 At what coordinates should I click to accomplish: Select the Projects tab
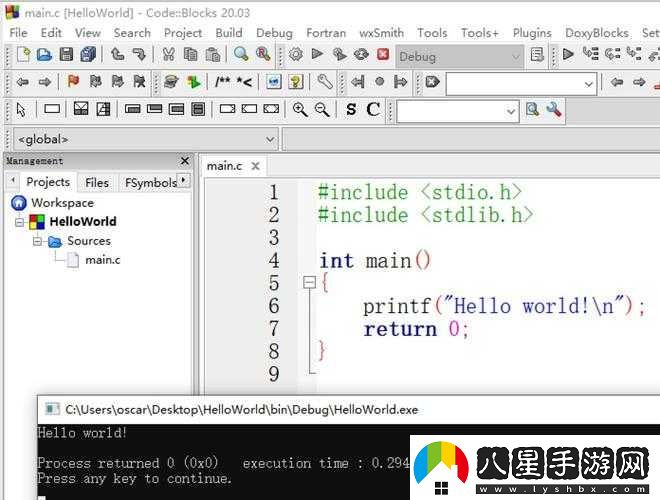click(x=48, y=182)
